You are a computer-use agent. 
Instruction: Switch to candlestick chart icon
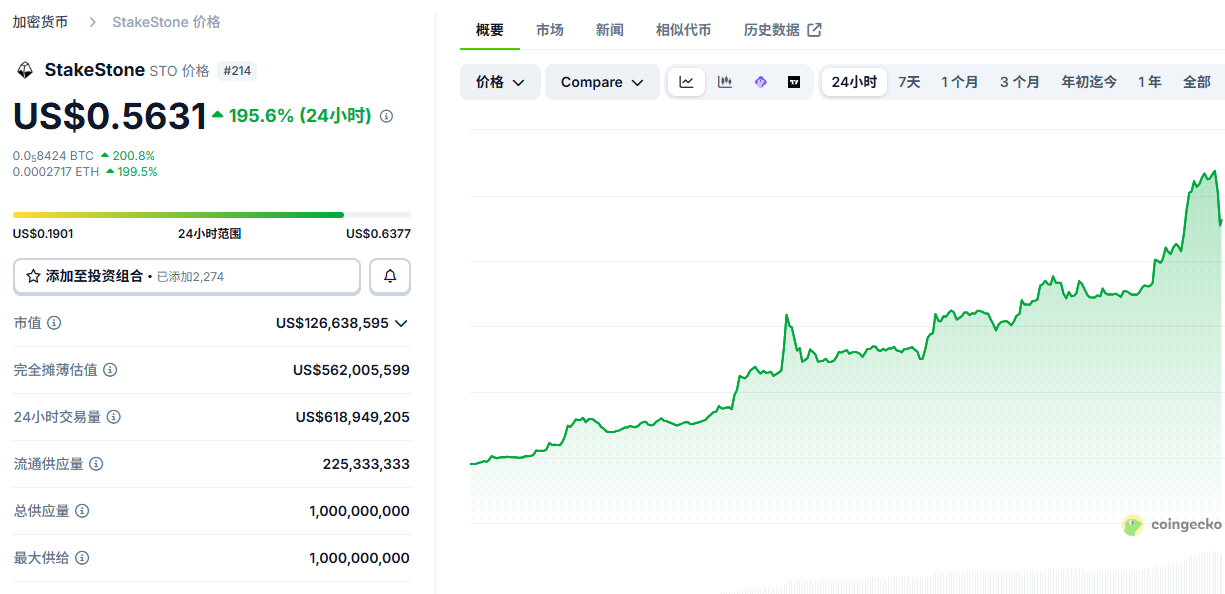click(x=724, y=82)
